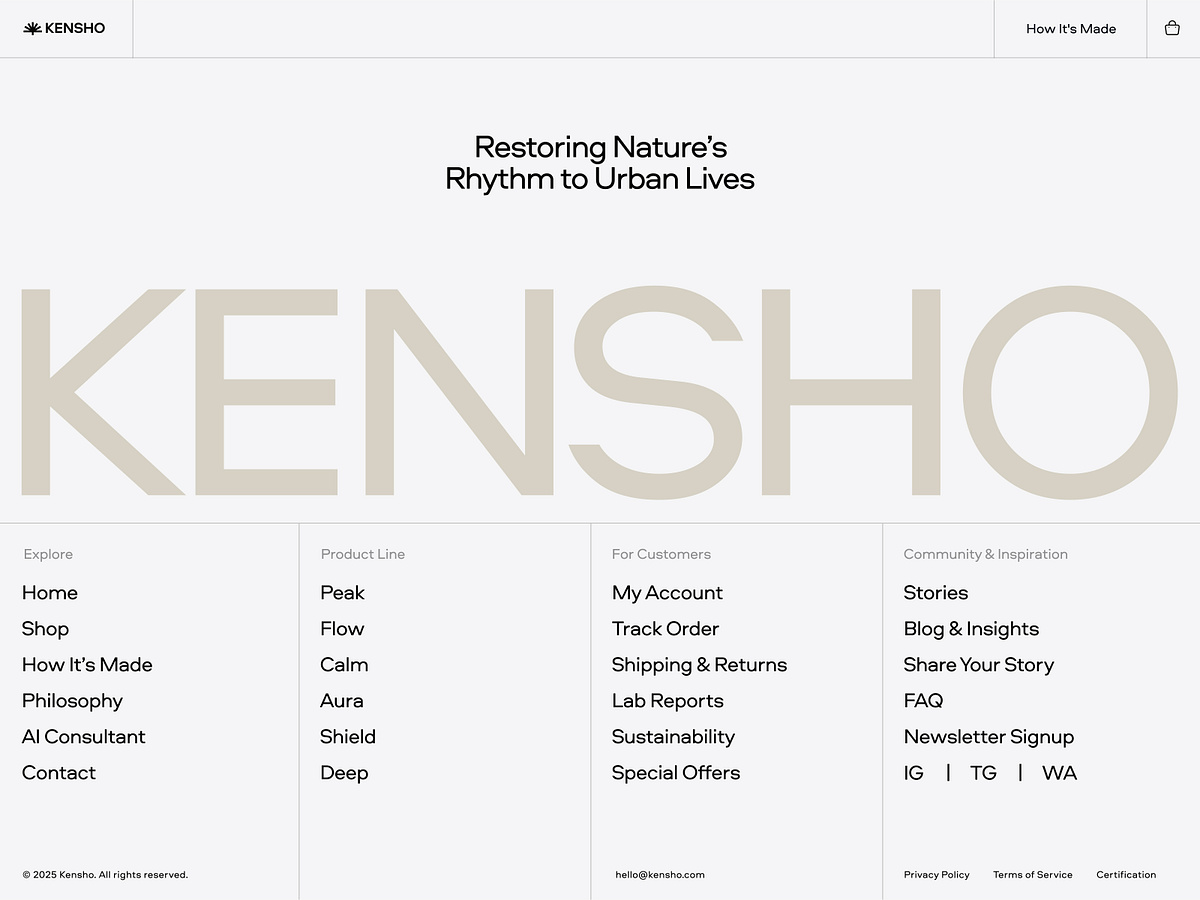Image resolution: width=1200 pixels, height=900 pixels.
Task: Open the Shield product page
Action: [x=348, y=737]
